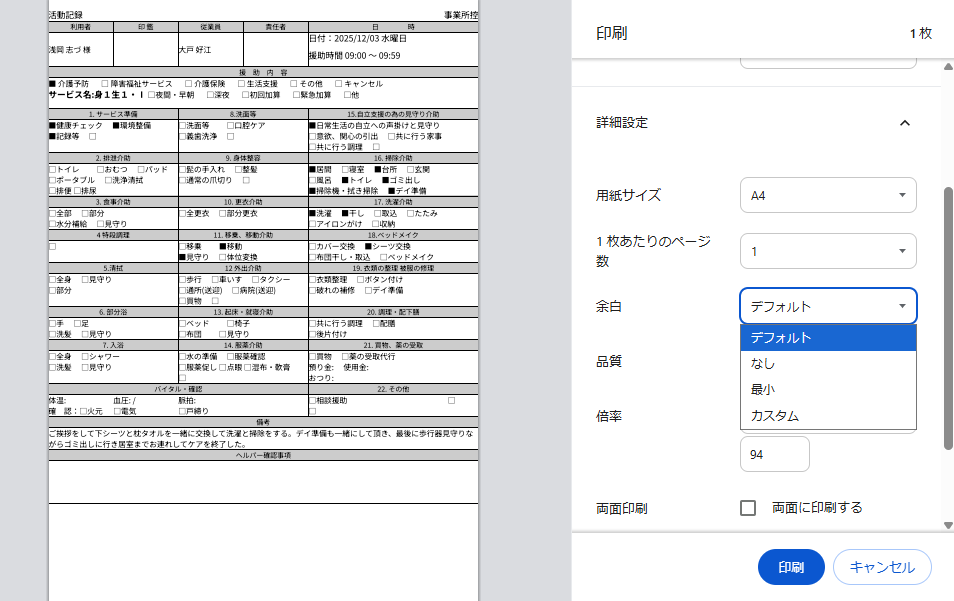Pick 最小 in the 余白 list
This screenshot has height=601, width=954.
tap(827, 390)
